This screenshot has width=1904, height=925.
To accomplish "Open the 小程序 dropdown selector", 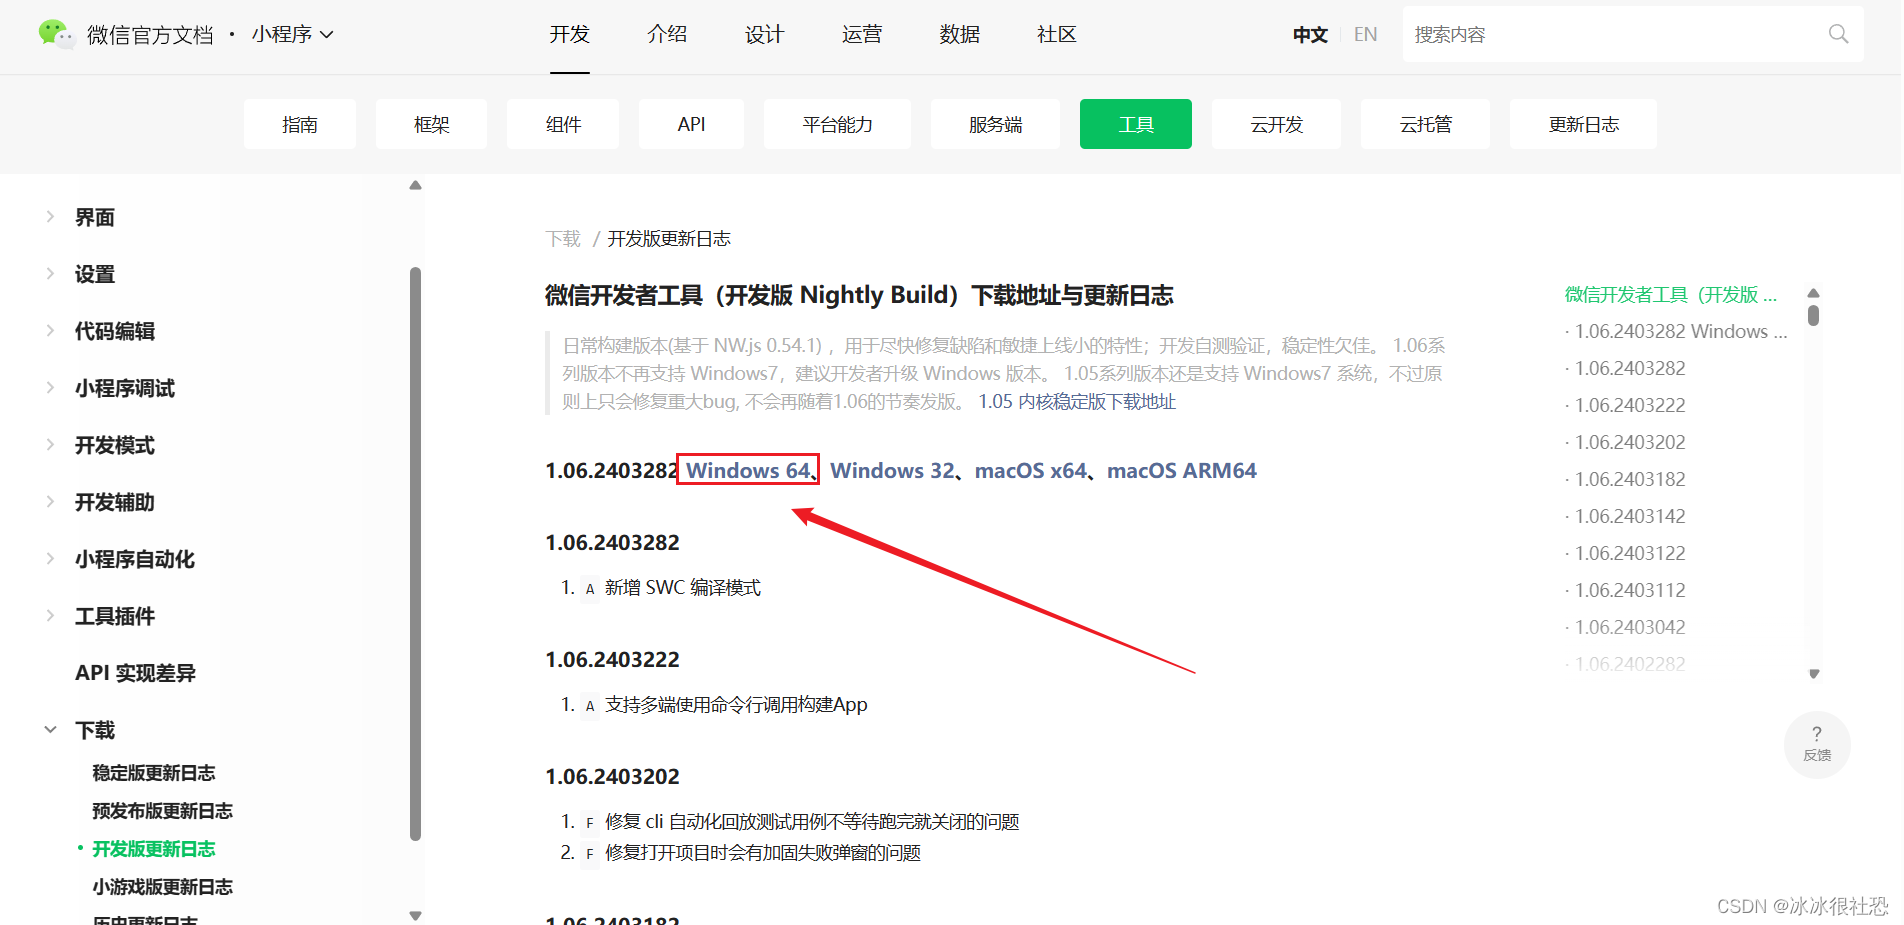I will pos(292,35).
